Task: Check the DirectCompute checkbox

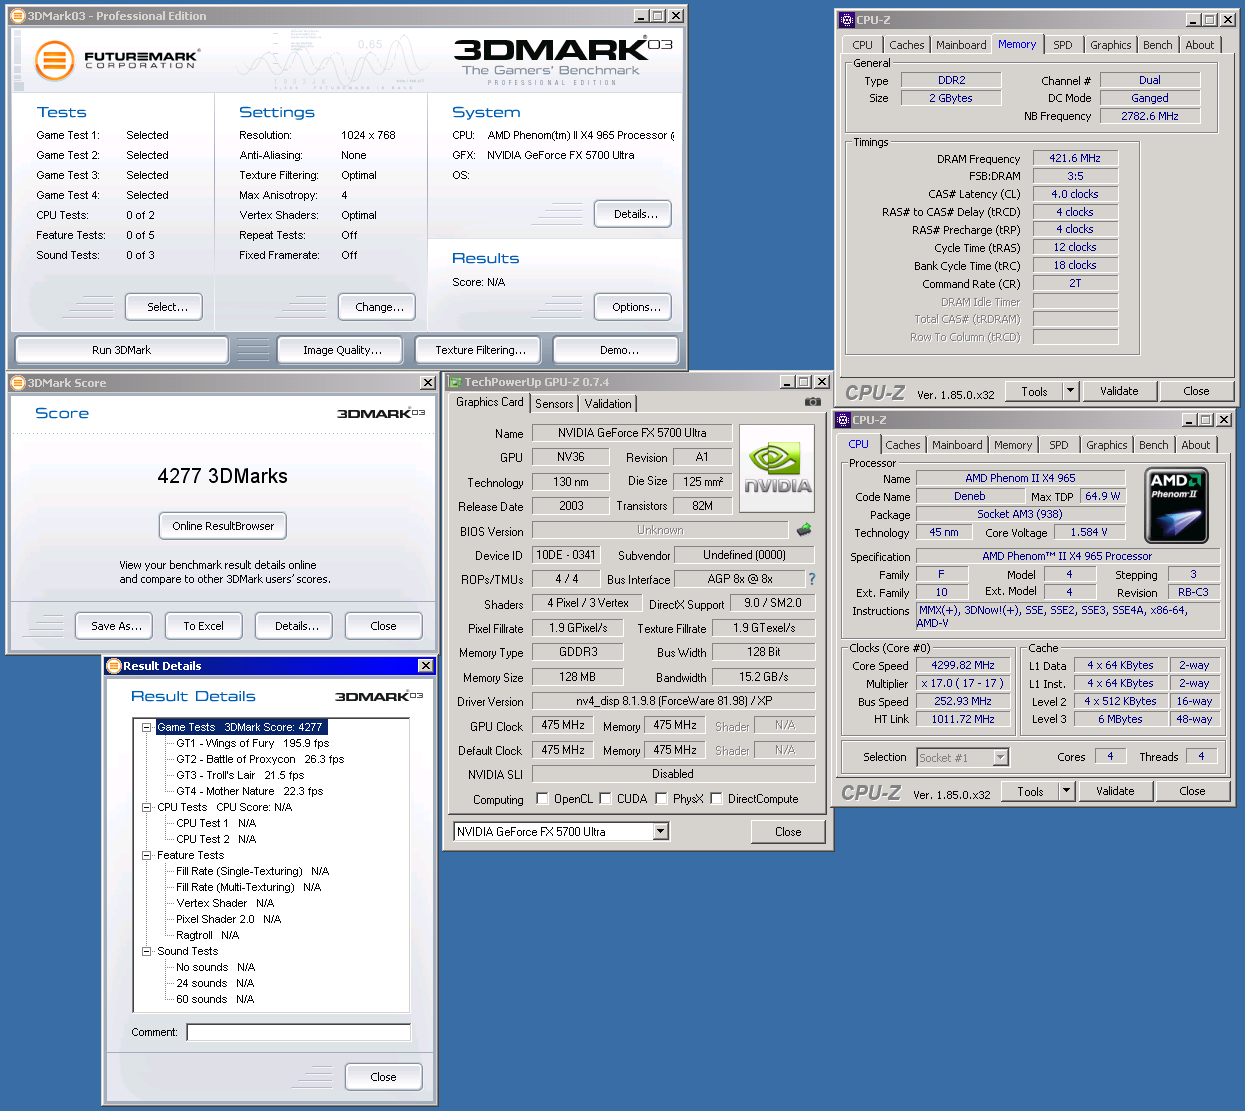Action: (716, 799)
